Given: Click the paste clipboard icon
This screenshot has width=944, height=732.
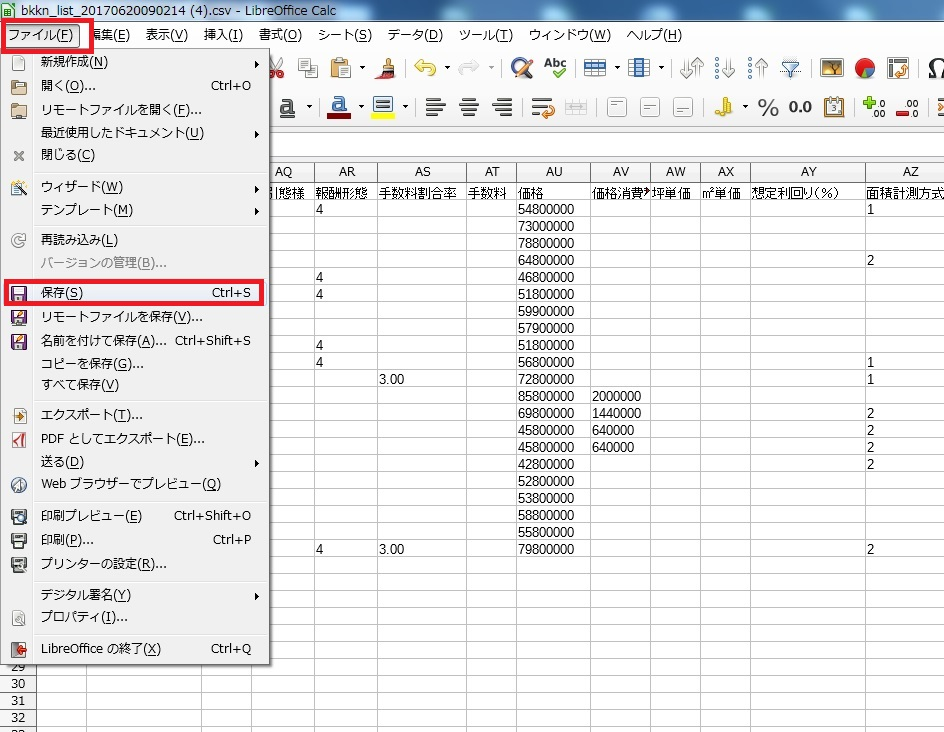Looking at the screenshot, I should [341, 68].
